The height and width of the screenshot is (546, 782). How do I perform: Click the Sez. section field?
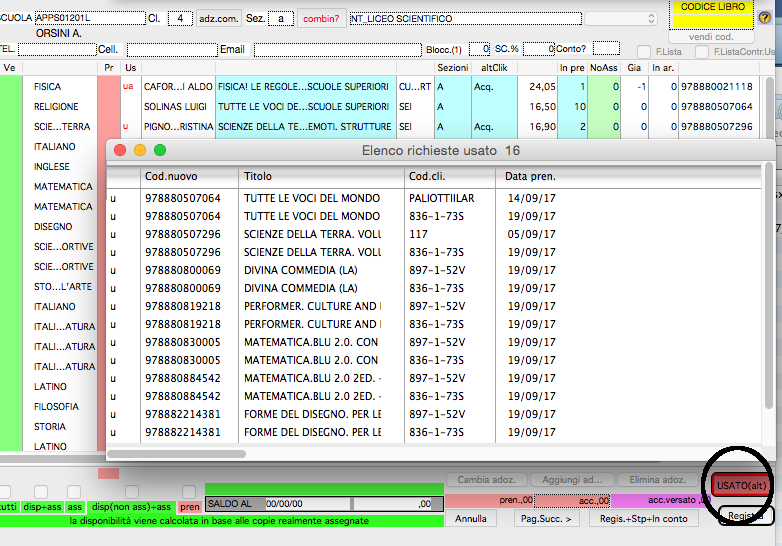coord(281,18)
